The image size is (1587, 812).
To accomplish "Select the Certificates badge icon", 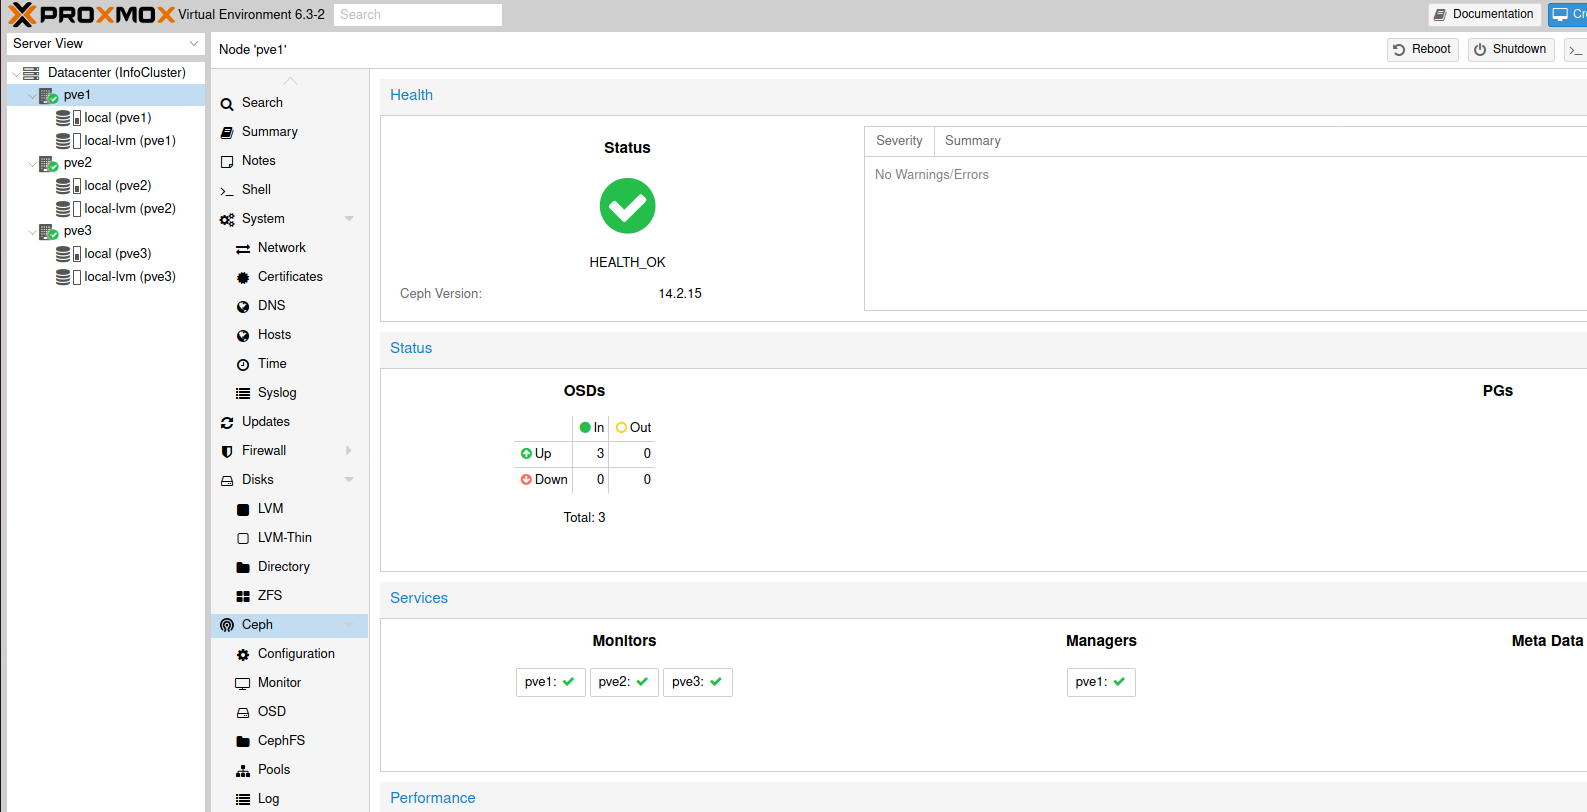I will click(x=243, y=278).
